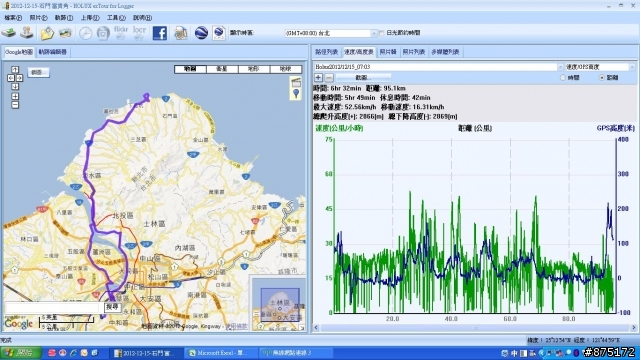
Task: Toggle the daylight saving time checkbox
Action: [x=382, y=33]
